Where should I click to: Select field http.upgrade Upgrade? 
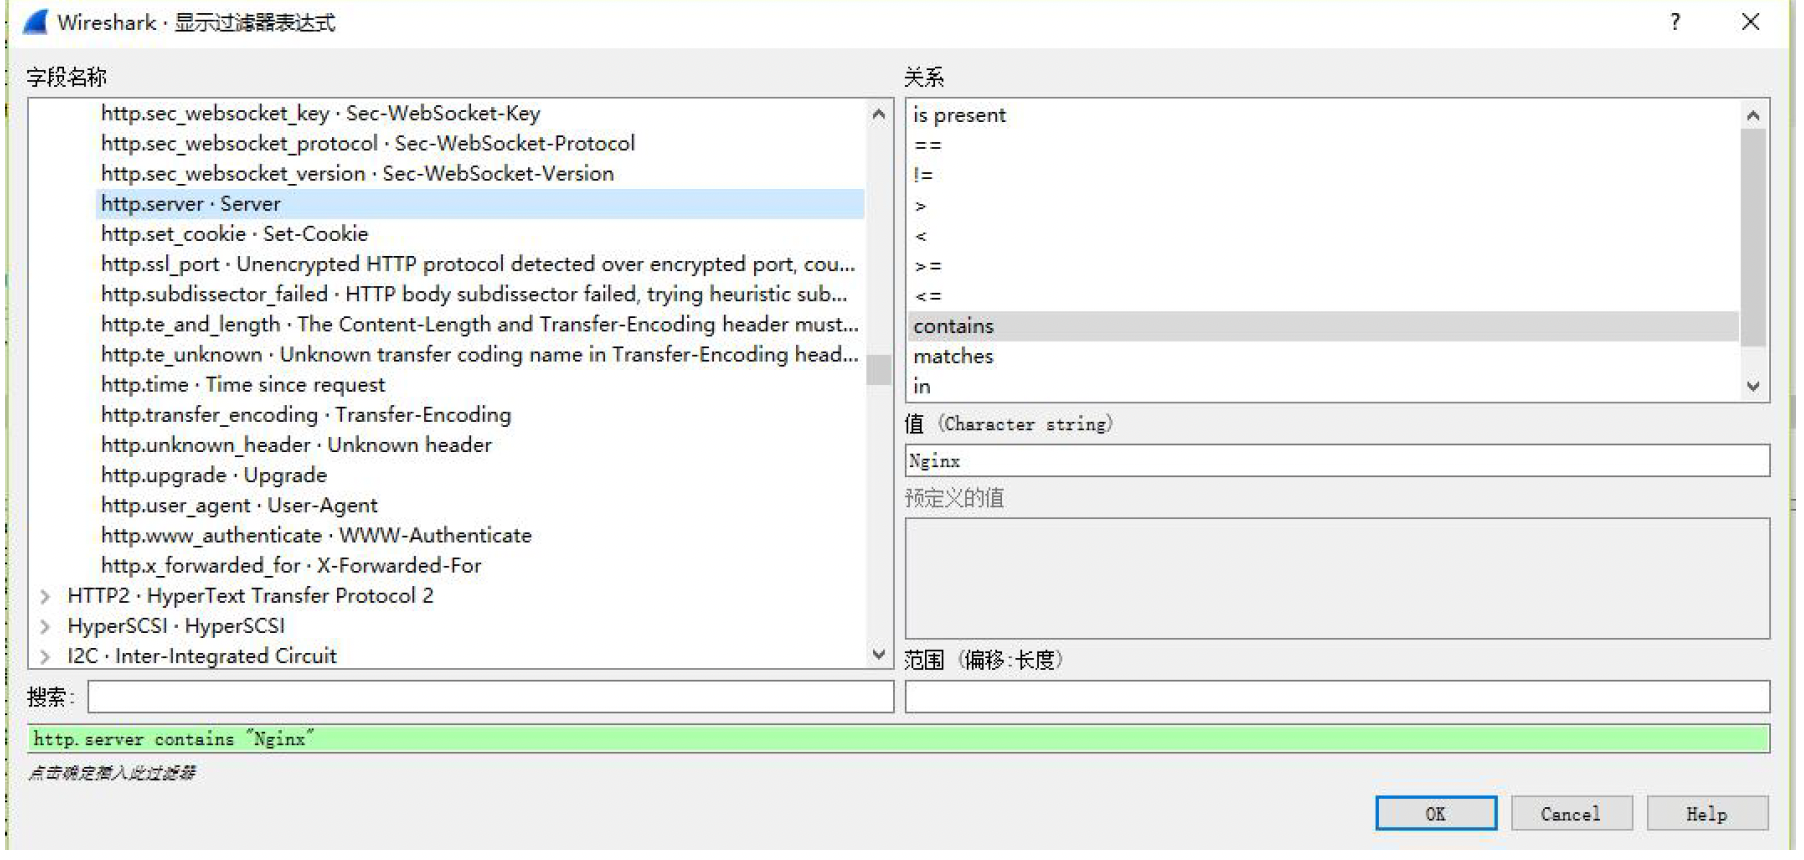tap(480, 475)
